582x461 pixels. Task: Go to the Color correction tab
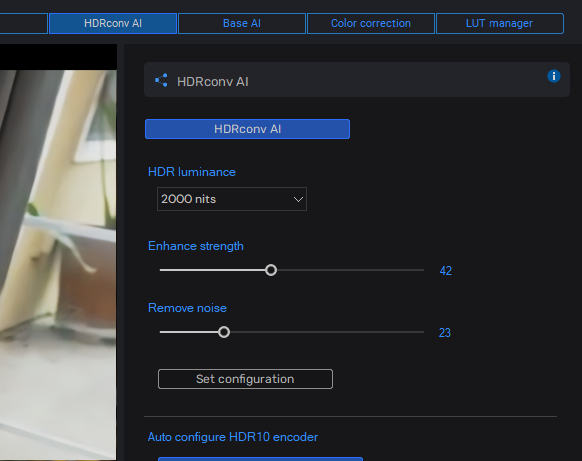click(x=371, y=23)
